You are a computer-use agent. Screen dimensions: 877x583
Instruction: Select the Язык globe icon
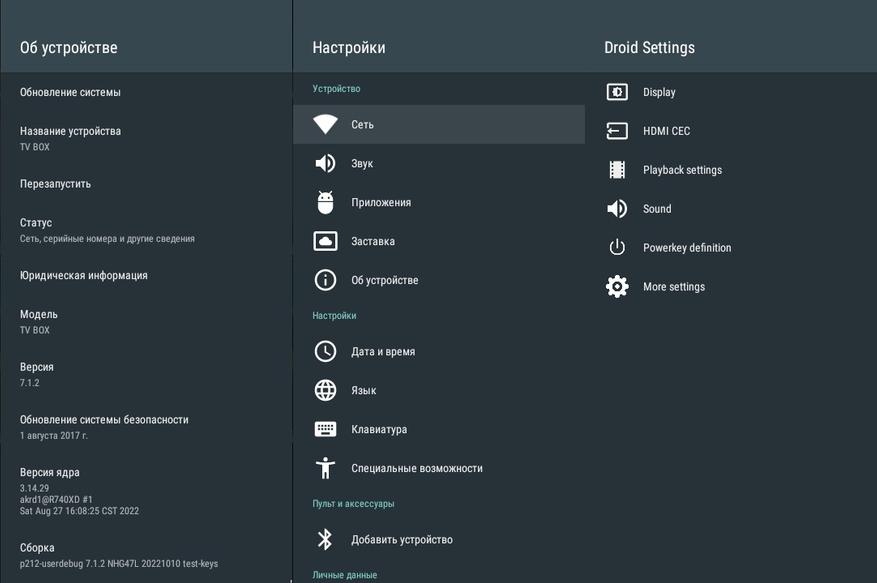click(325, 390)
